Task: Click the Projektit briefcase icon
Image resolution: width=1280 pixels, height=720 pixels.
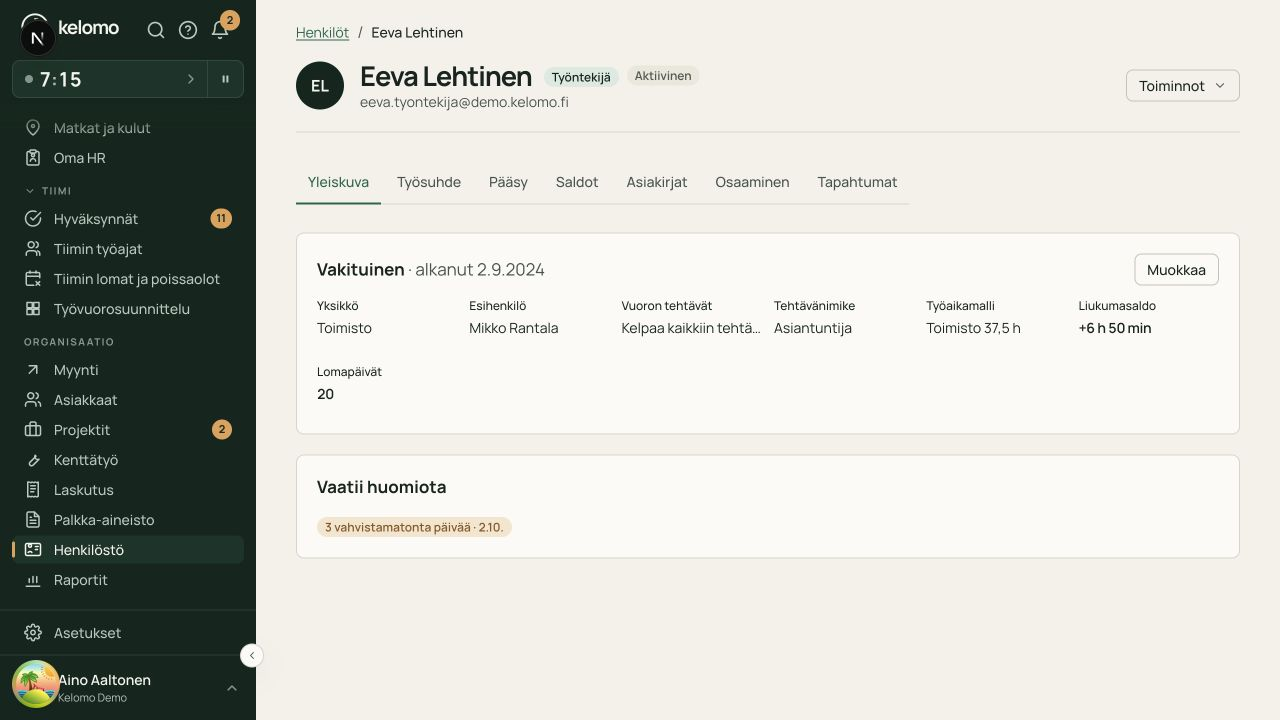Action: [33, 430]
